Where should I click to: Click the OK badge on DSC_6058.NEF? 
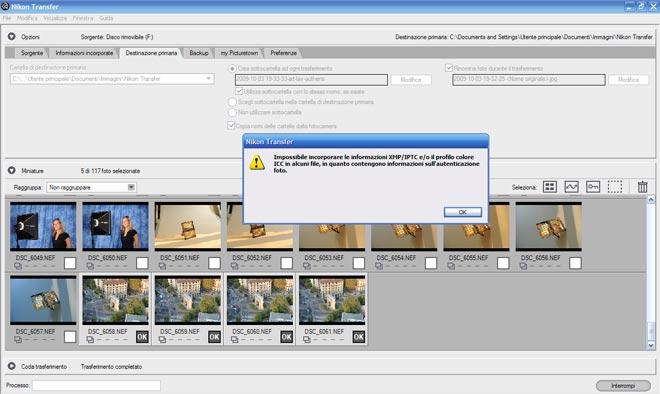(x=142, y=337)
